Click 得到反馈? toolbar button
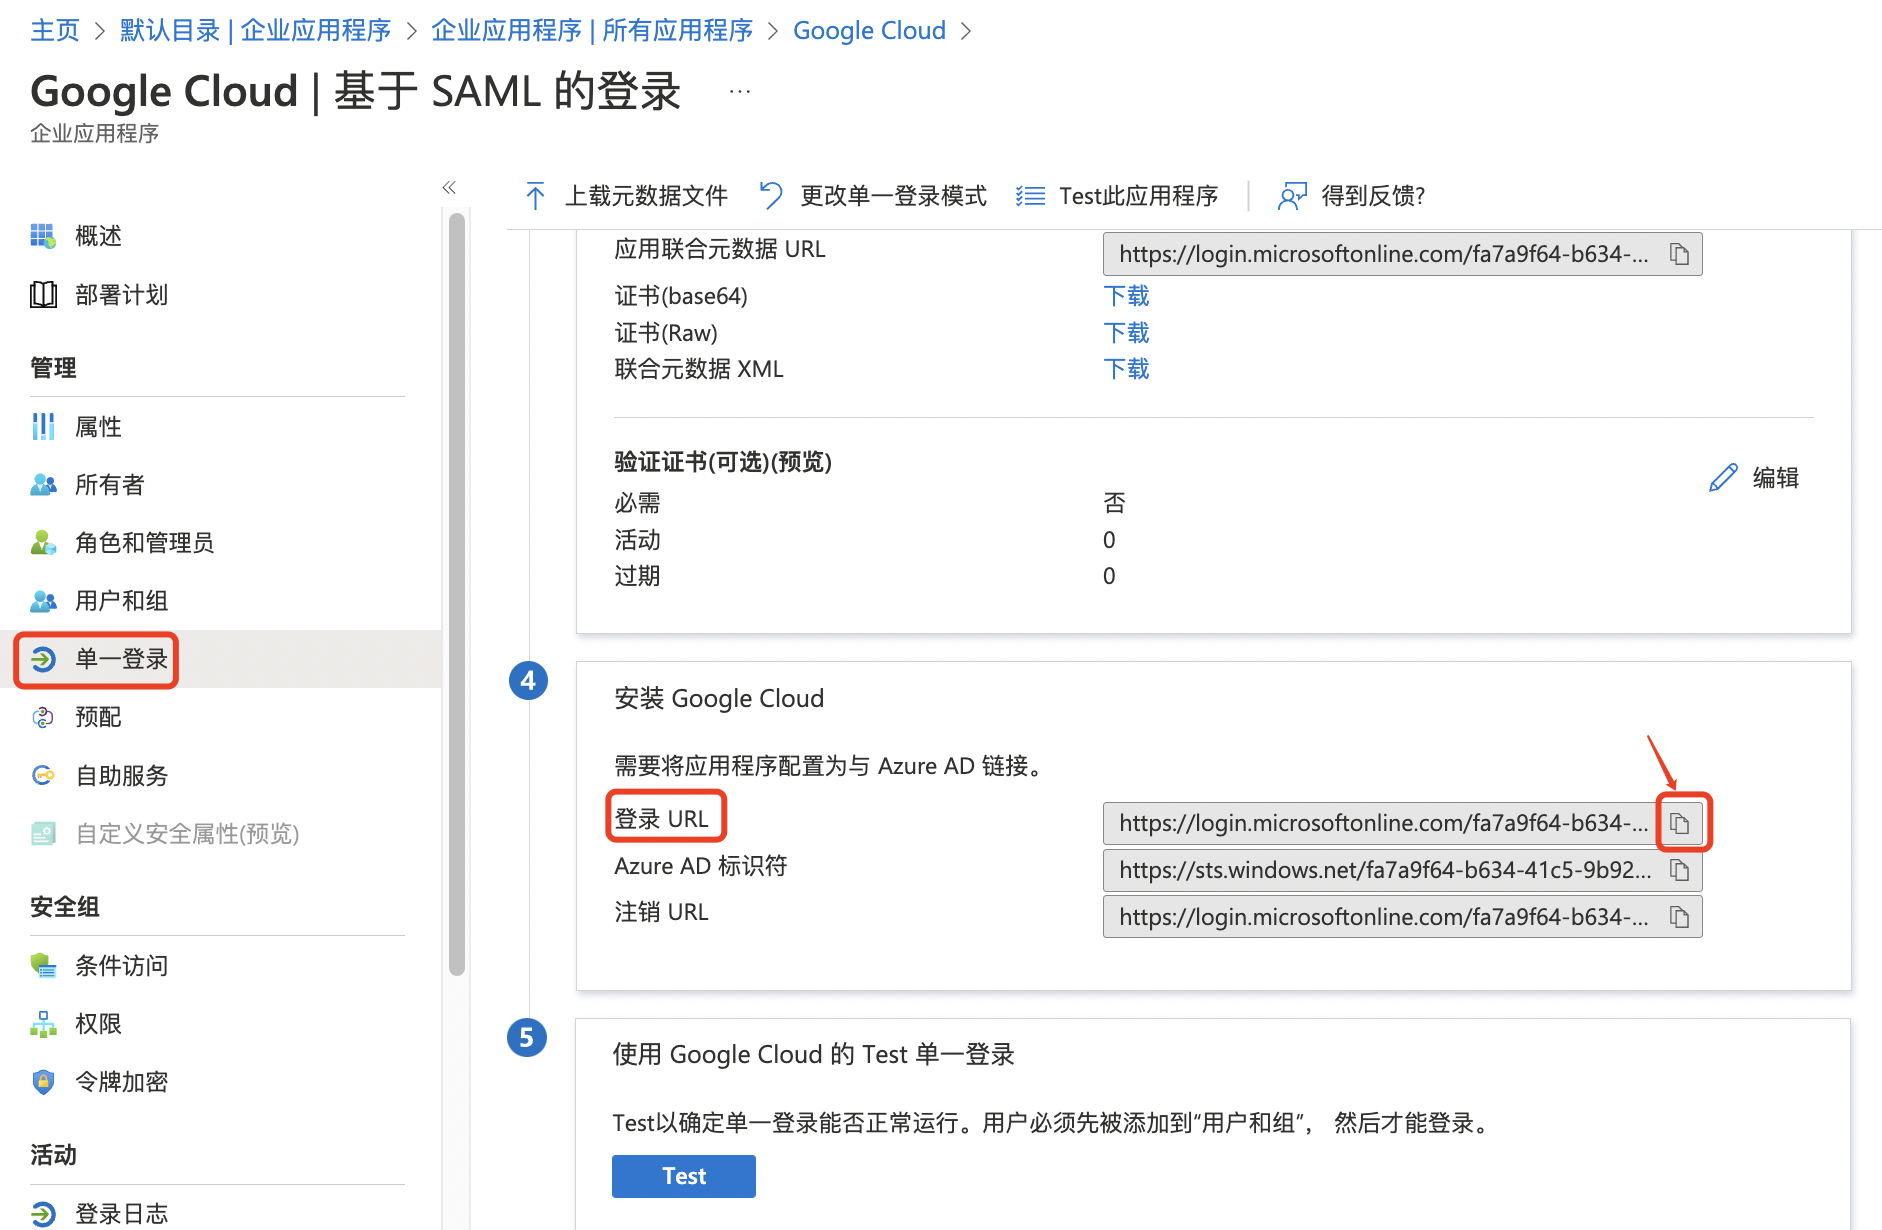Viewport: 1882px width, 1230px height. point(1351,196)
